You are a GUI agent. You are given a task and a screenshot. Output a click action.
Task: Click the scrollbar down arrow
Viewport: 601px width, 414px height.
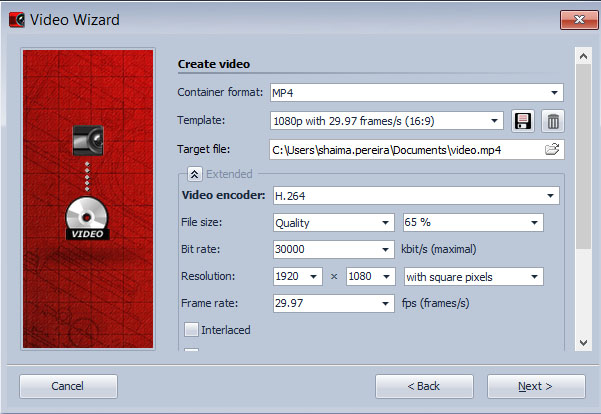[583, 342]
